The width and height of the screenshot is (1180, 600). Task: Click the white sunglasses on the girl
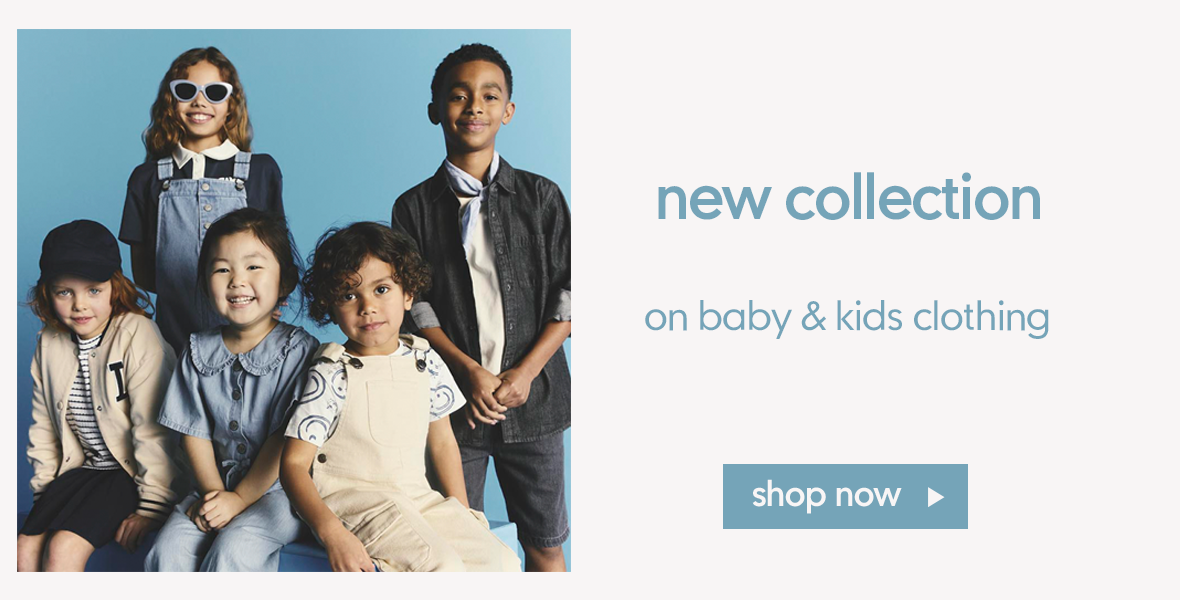point(201,91)
